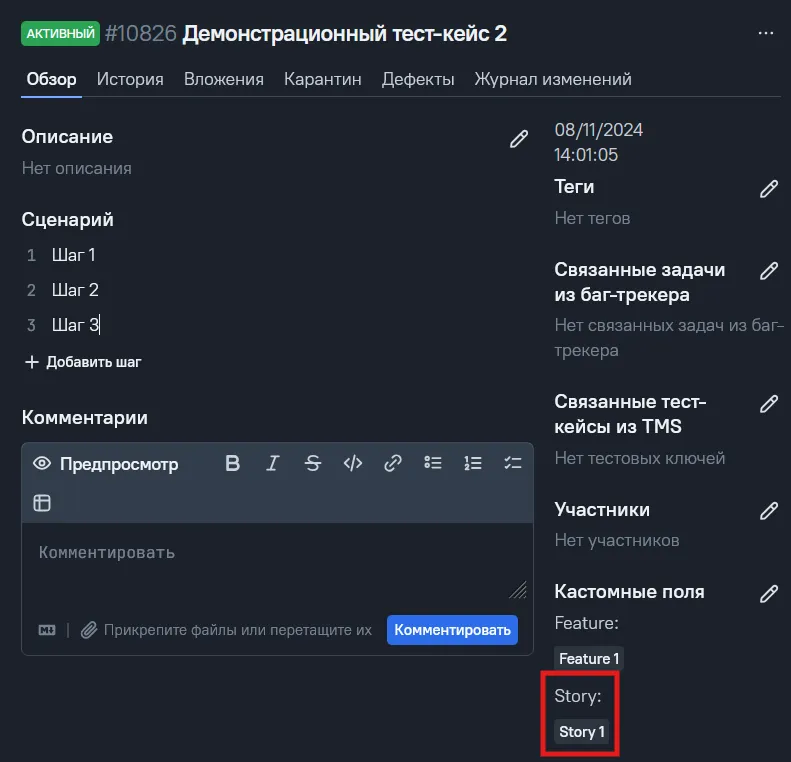
Task: Select scenario step Шаг 2
Action: click(x=75, y=290)
